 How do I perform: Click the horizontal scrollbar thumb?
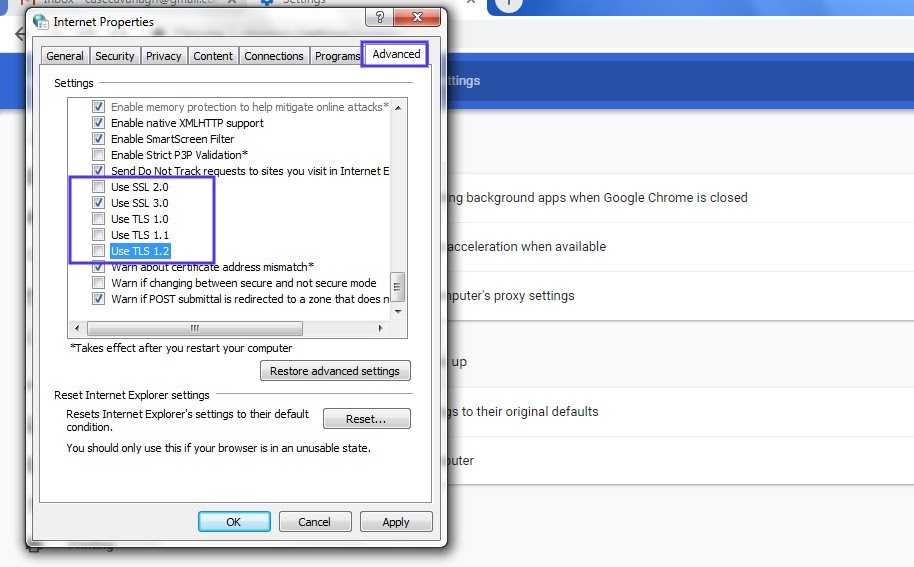point(195,328)
